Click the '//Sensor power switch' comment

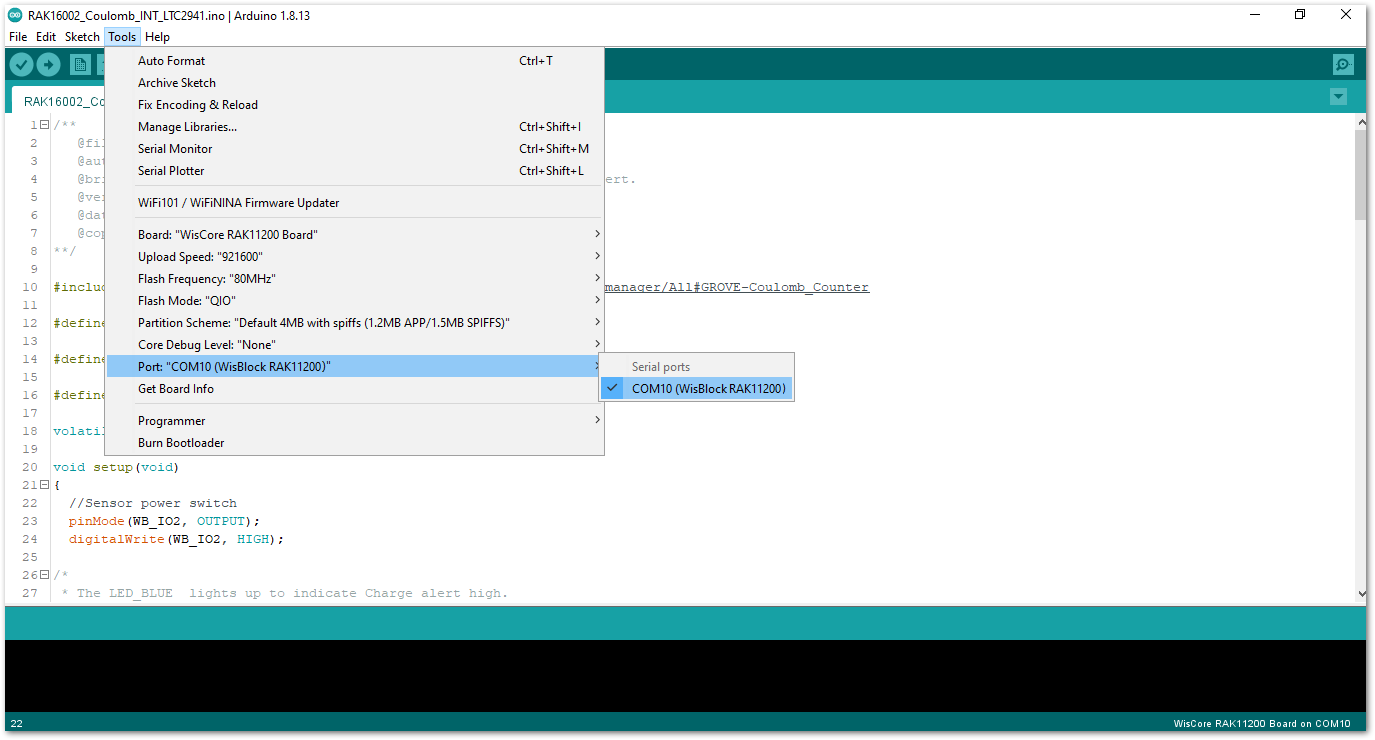pyautogui.click(x=153, y=503)
